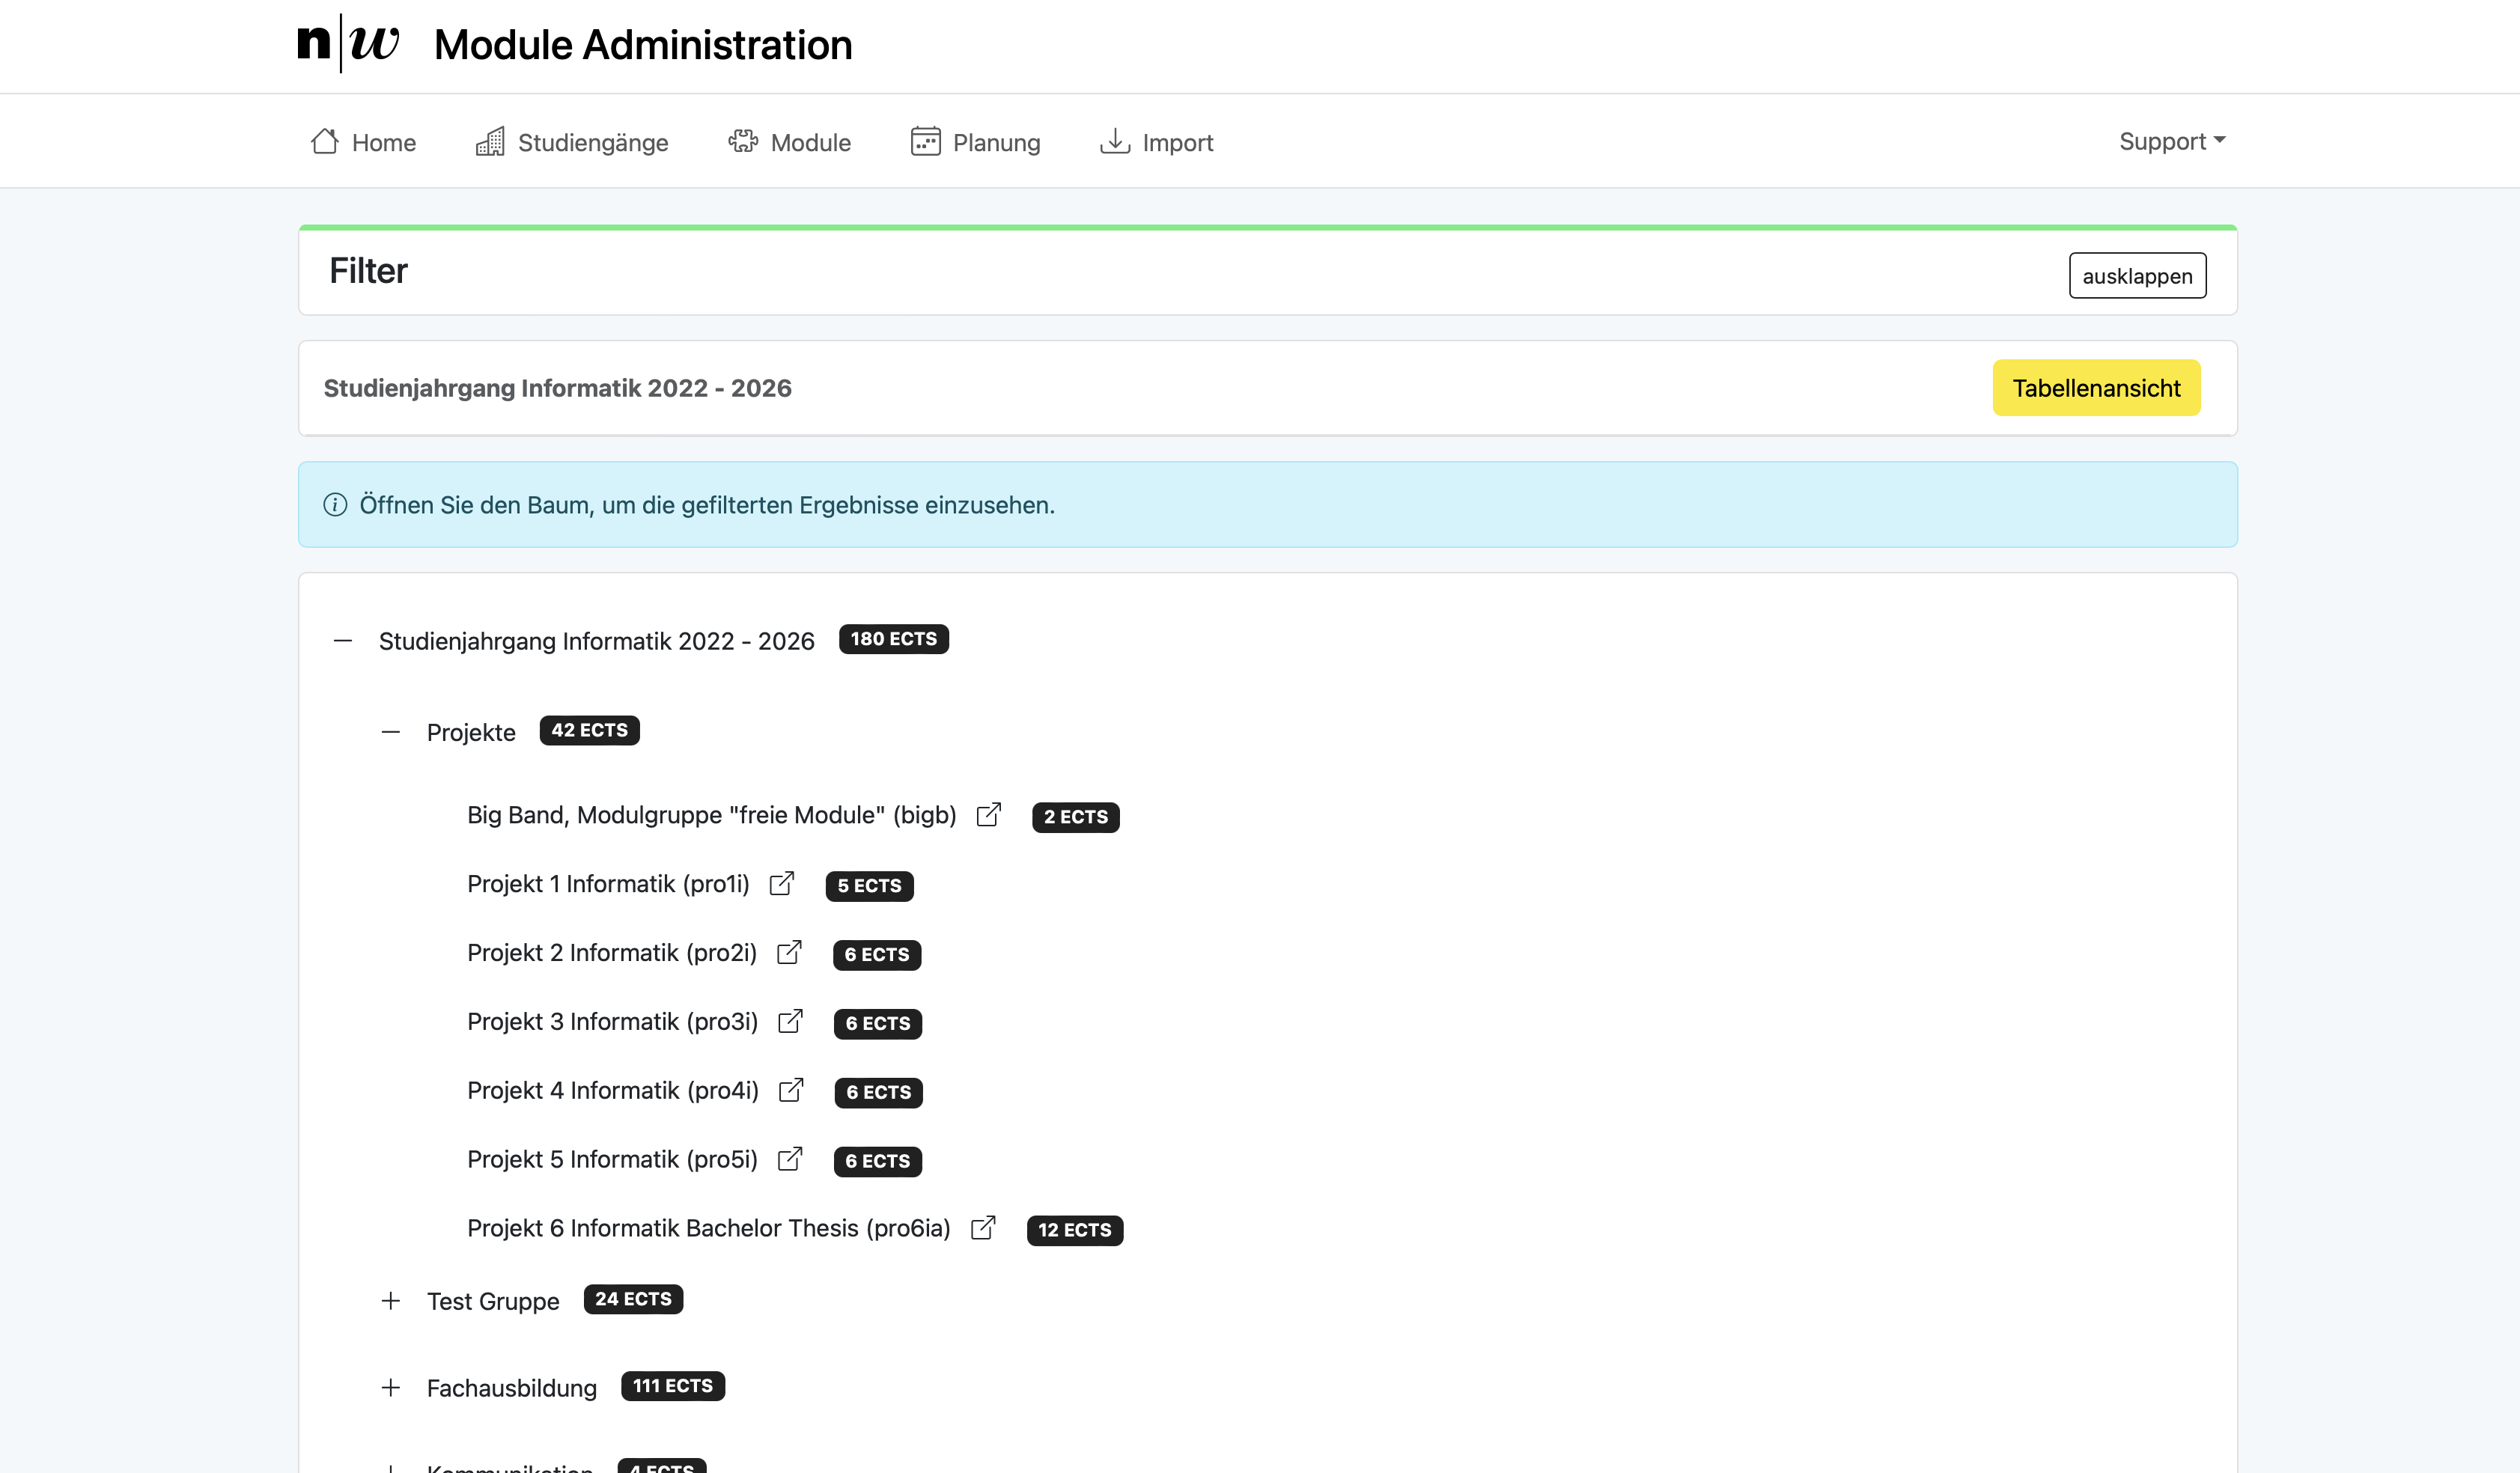This screenshot has width=2520, height=1473.
Task: Expand the Fachausbildung group
Action: [391, 1388]
